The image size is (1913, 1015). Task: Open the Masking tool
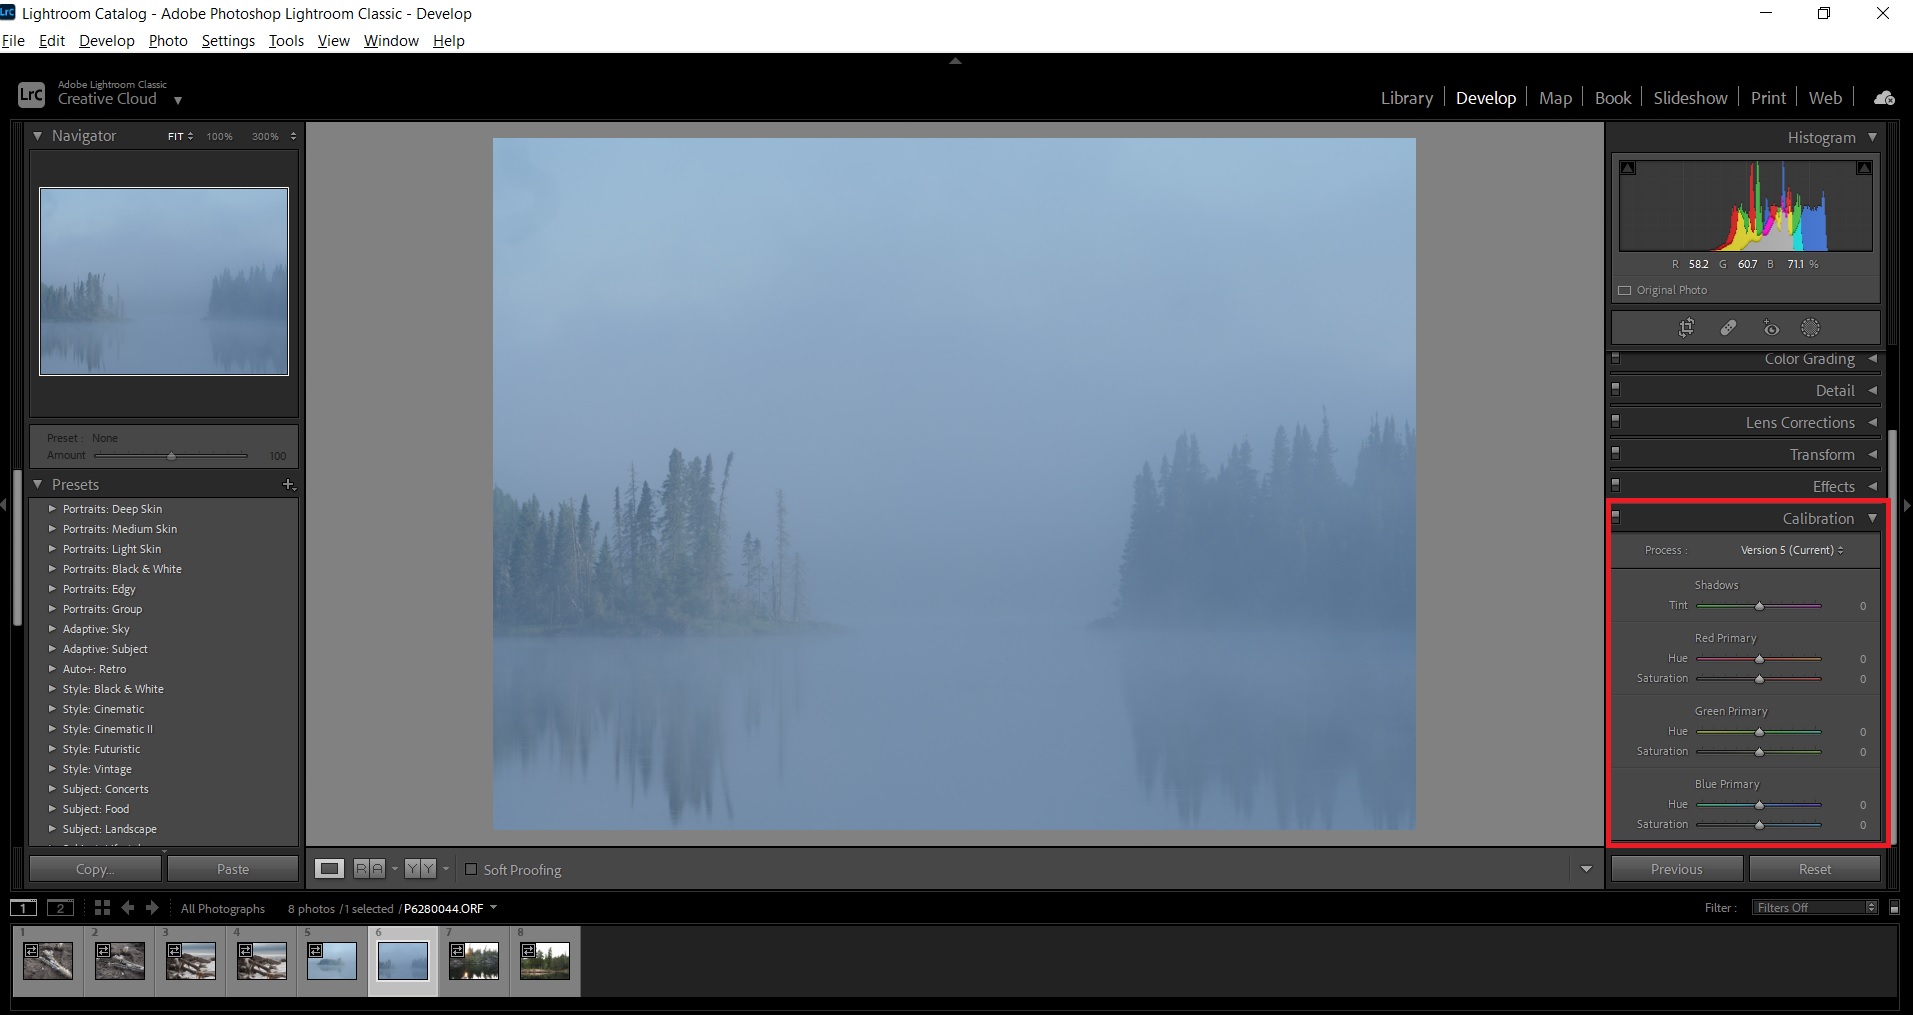point(1812,327)
